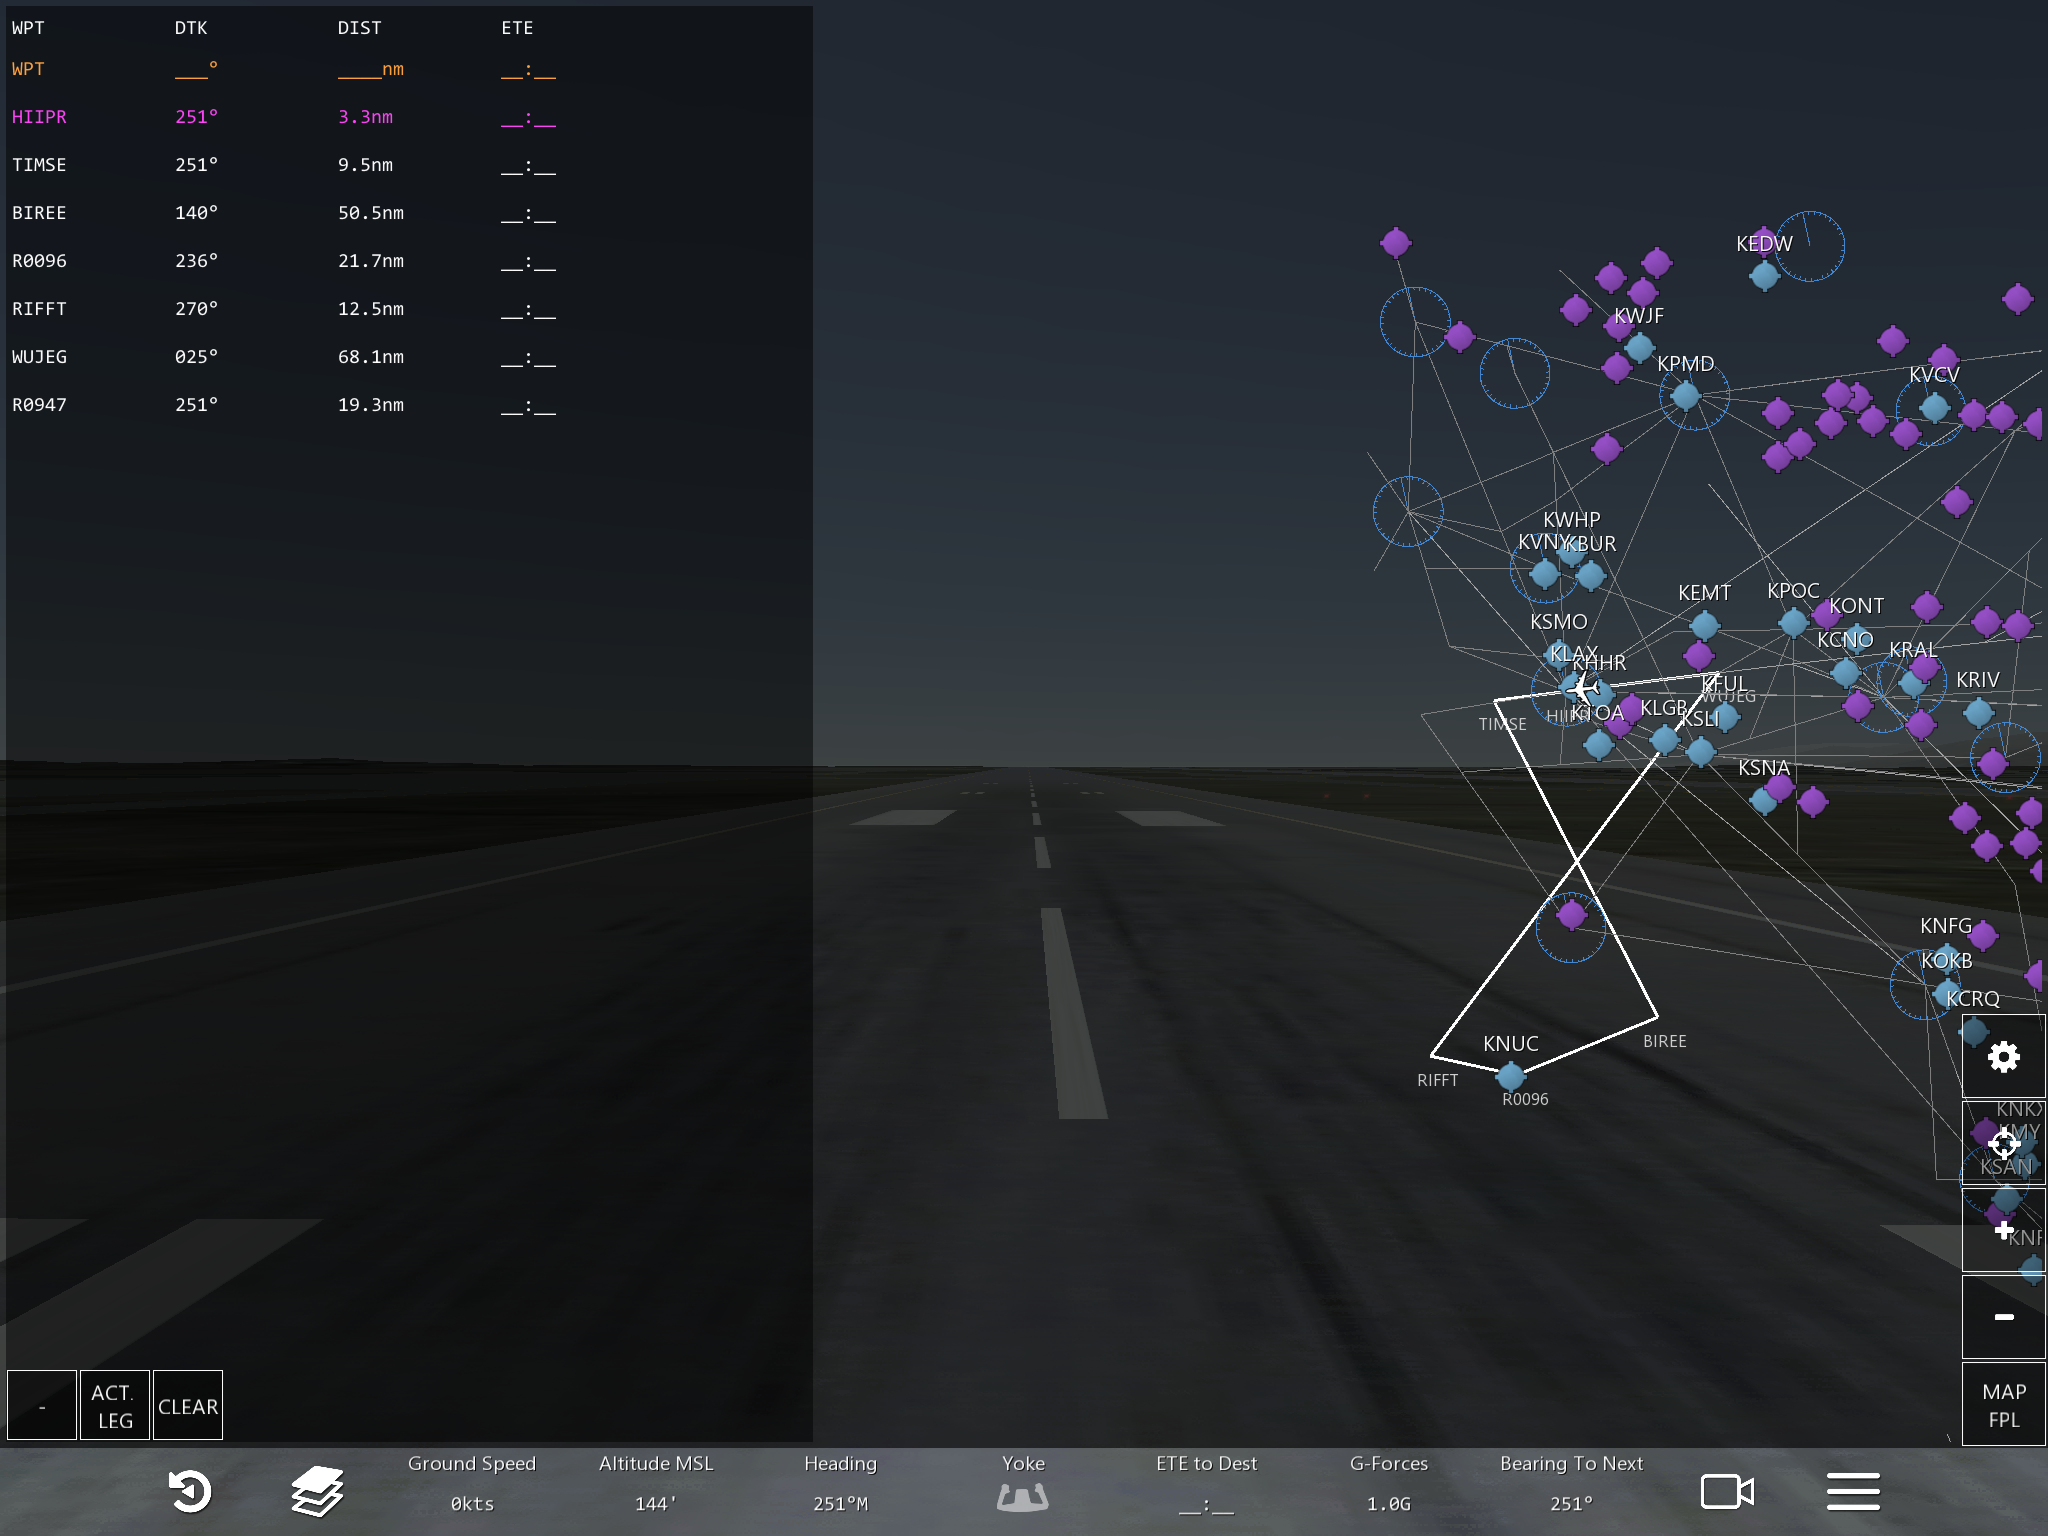
Task: Open the hamburger main menu
Action: tap(1853, 1491)
